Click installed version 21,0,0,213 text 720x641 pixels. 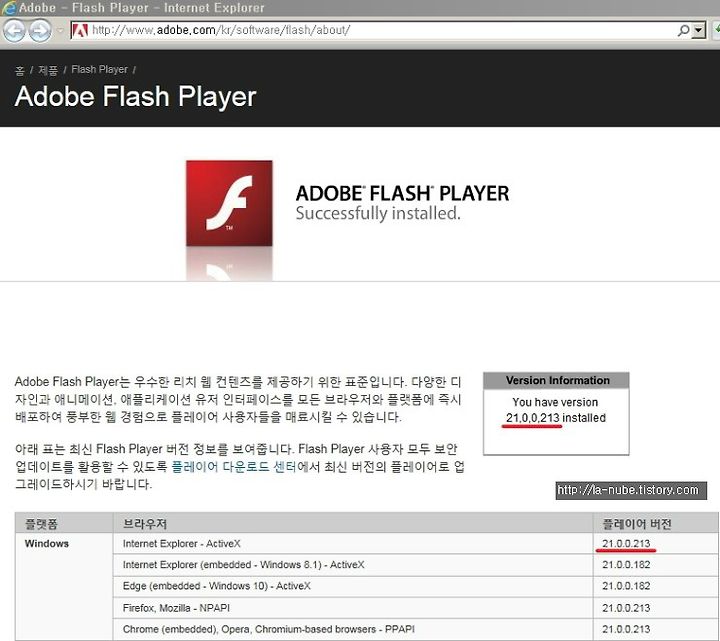[533, 418]
